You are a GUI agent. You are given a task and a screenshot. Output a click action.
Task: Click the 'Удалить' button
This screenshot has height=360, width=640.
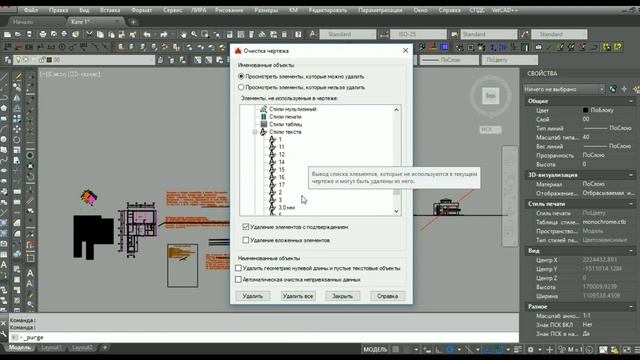click(x=253, y=296)
